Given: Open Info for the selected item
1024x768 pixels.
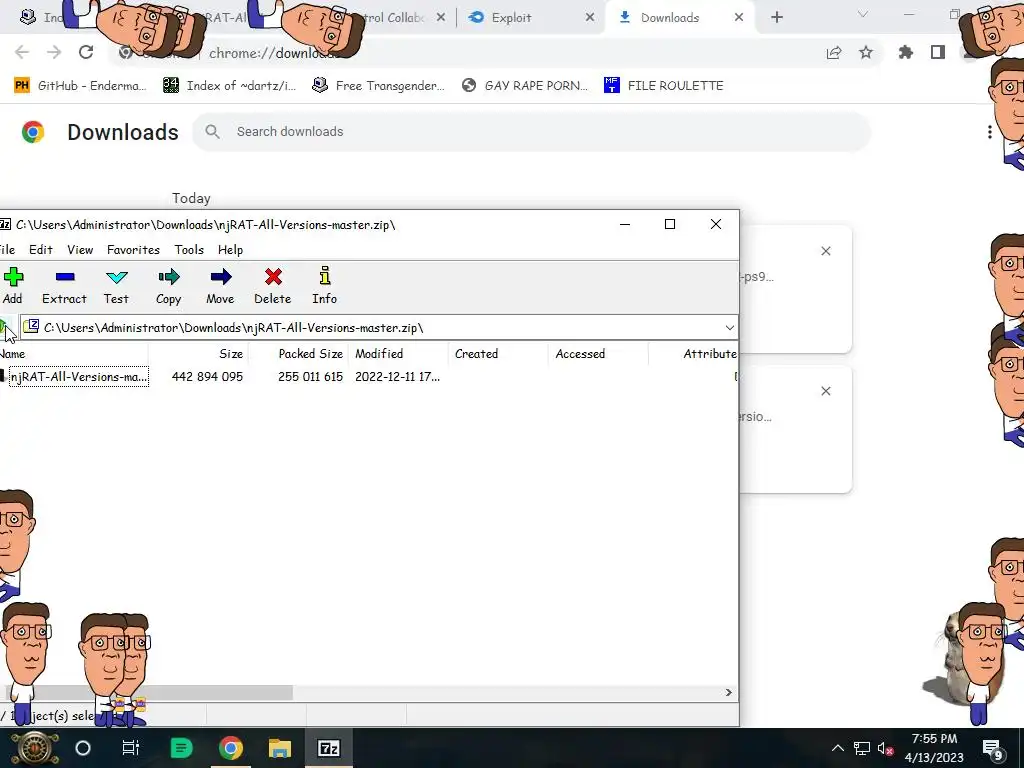Looking at the screenshot, I should click(325, 286).
